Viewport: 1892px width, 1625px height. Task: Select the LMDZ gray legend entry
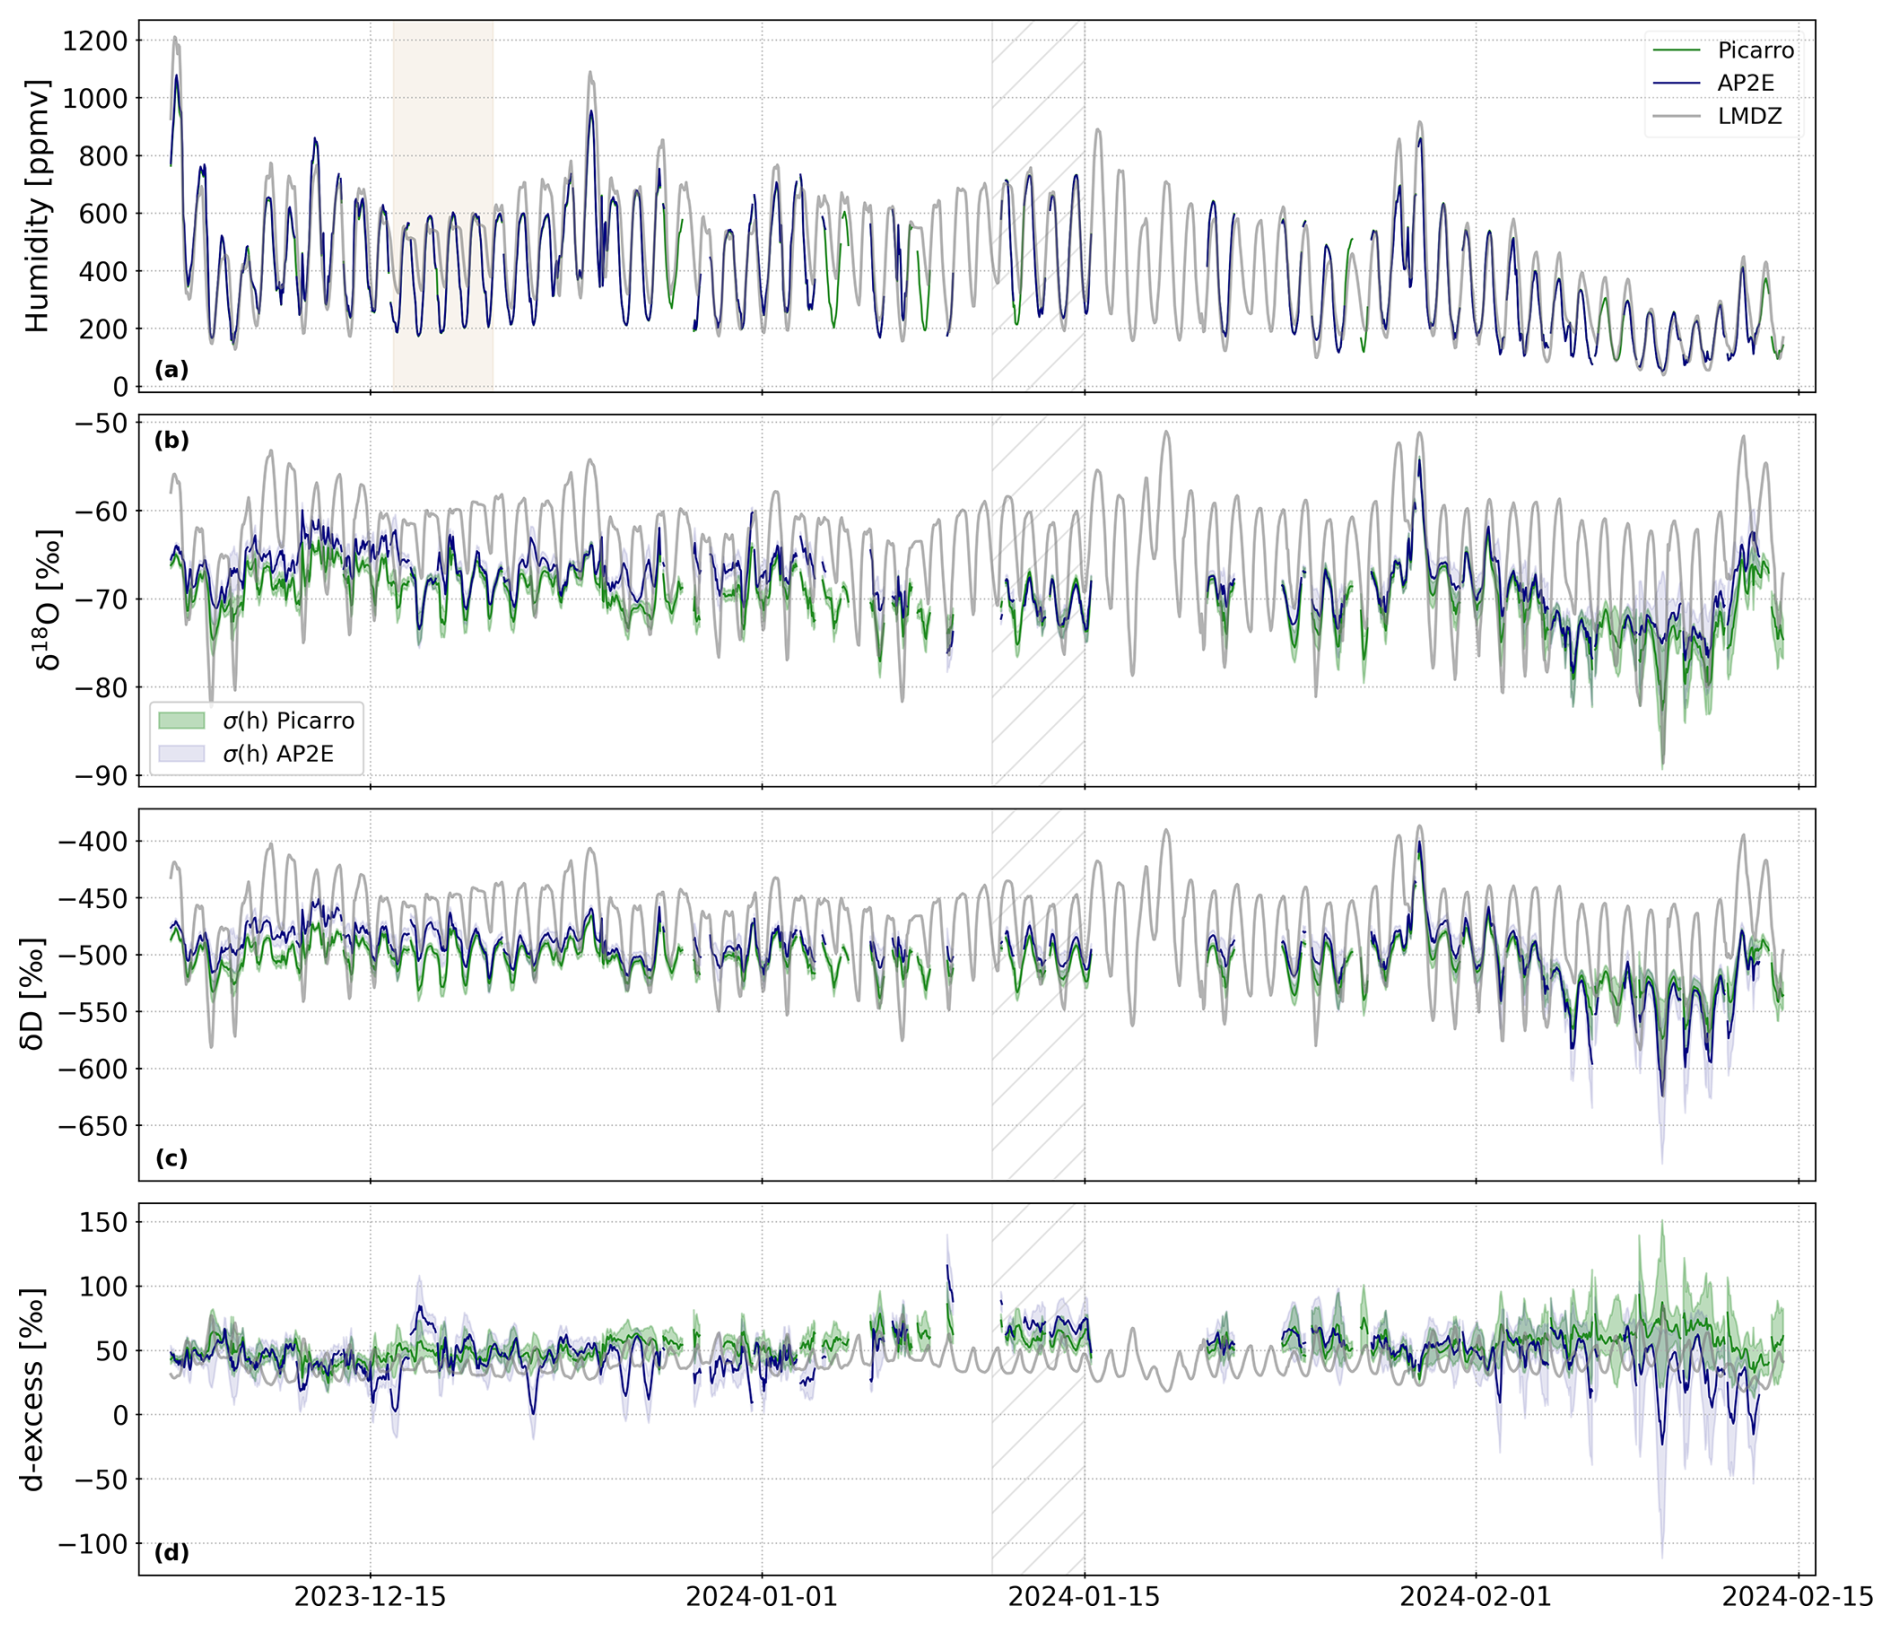(1749, 116)
